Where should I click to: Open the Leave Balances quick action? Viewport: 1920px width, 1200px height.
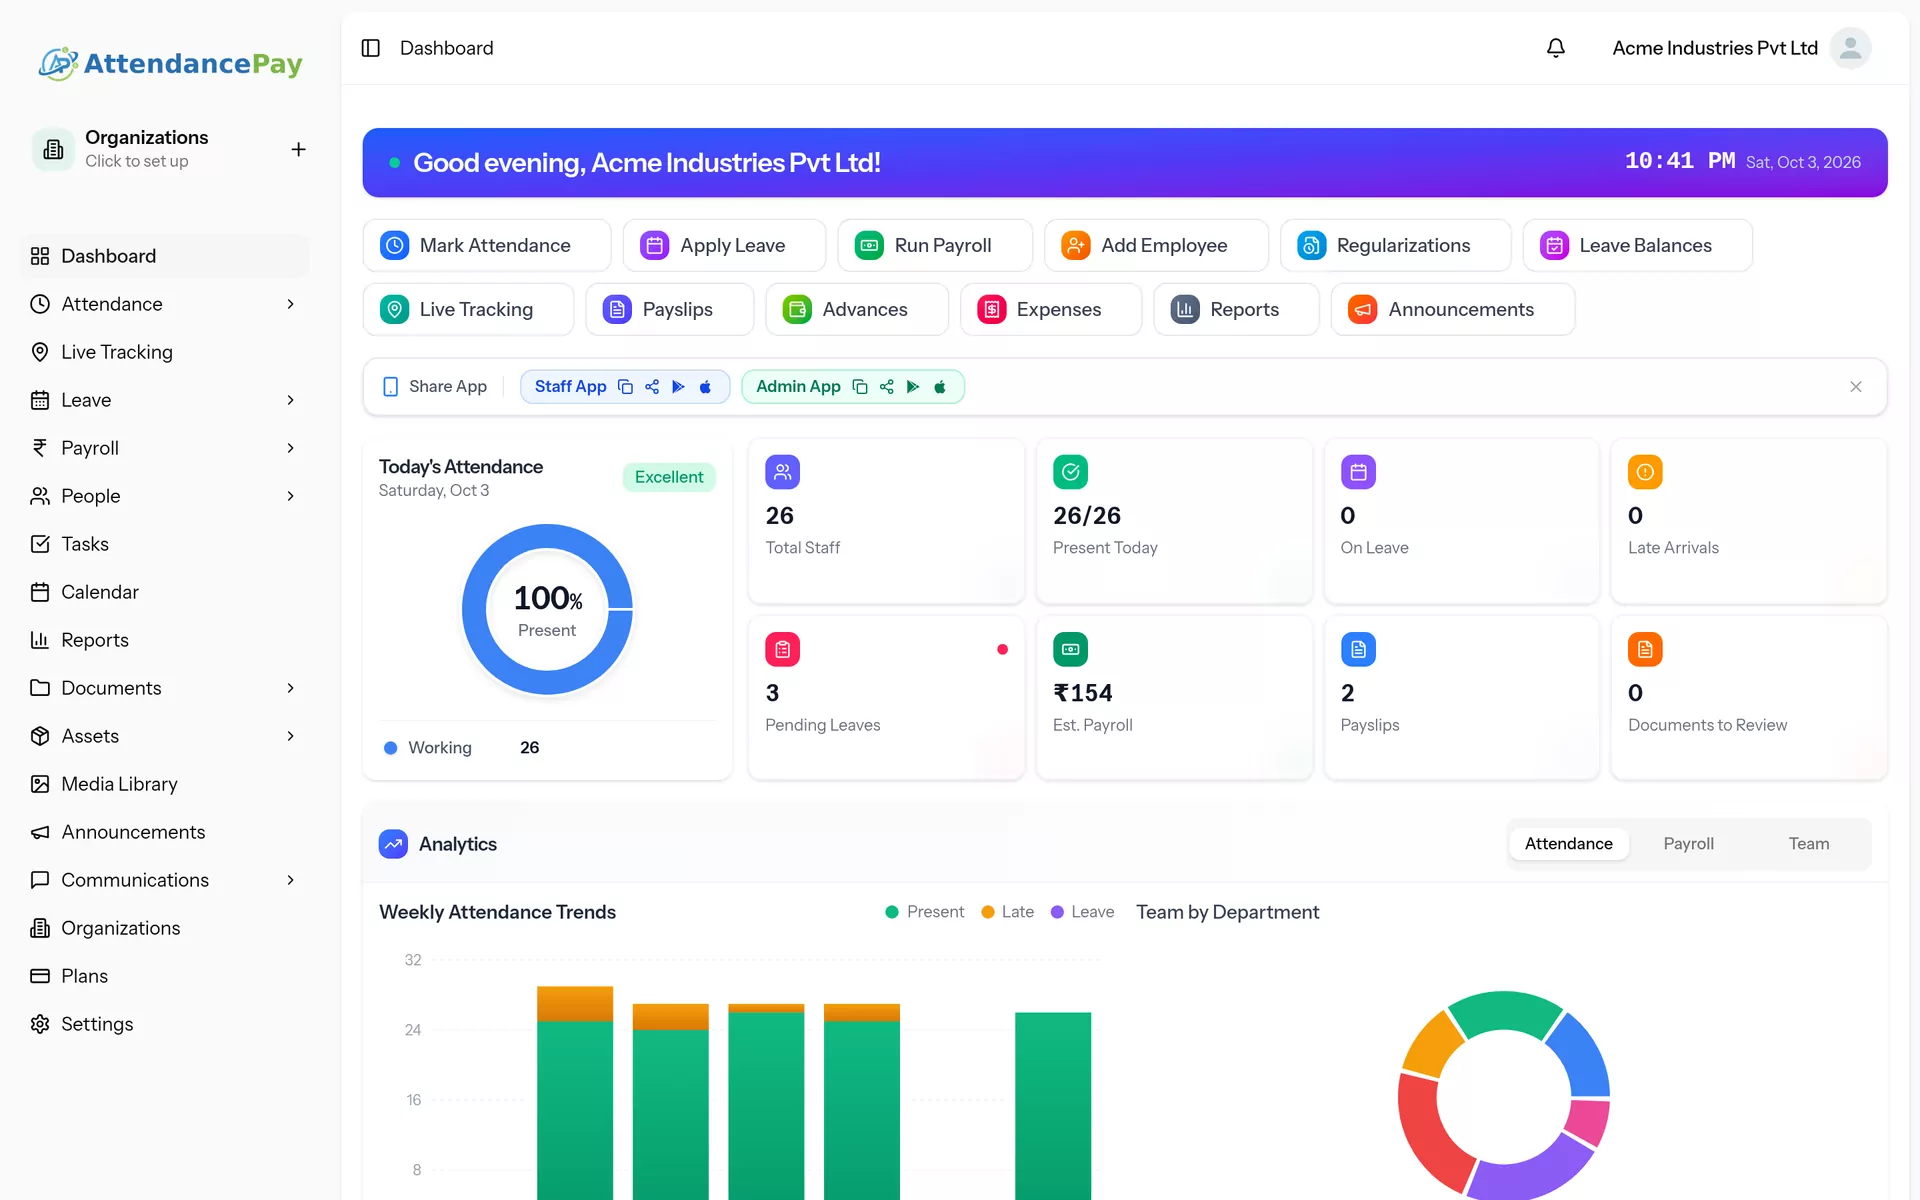point(1637,245)
